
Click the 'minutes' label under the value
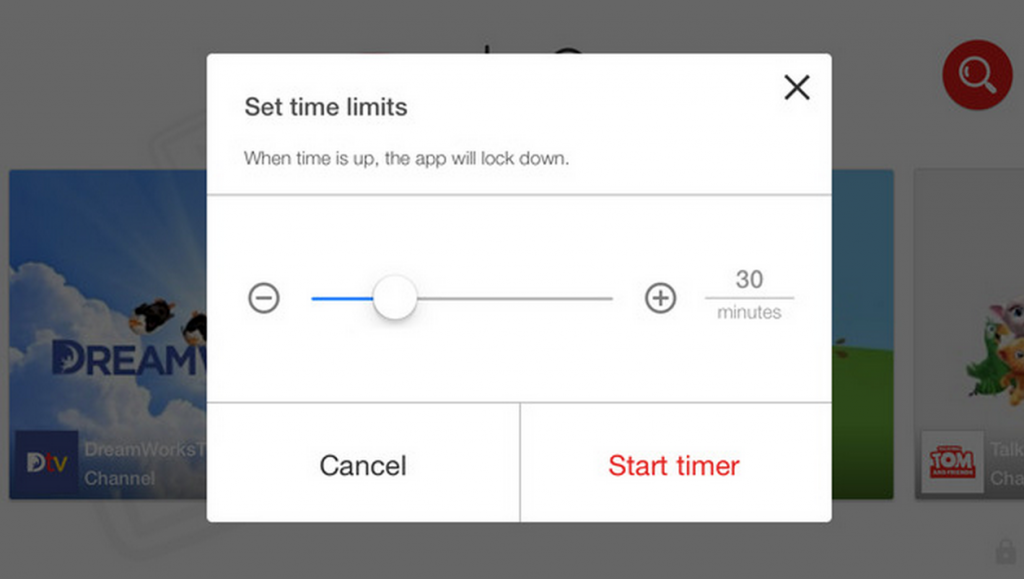tap(749, 312)
